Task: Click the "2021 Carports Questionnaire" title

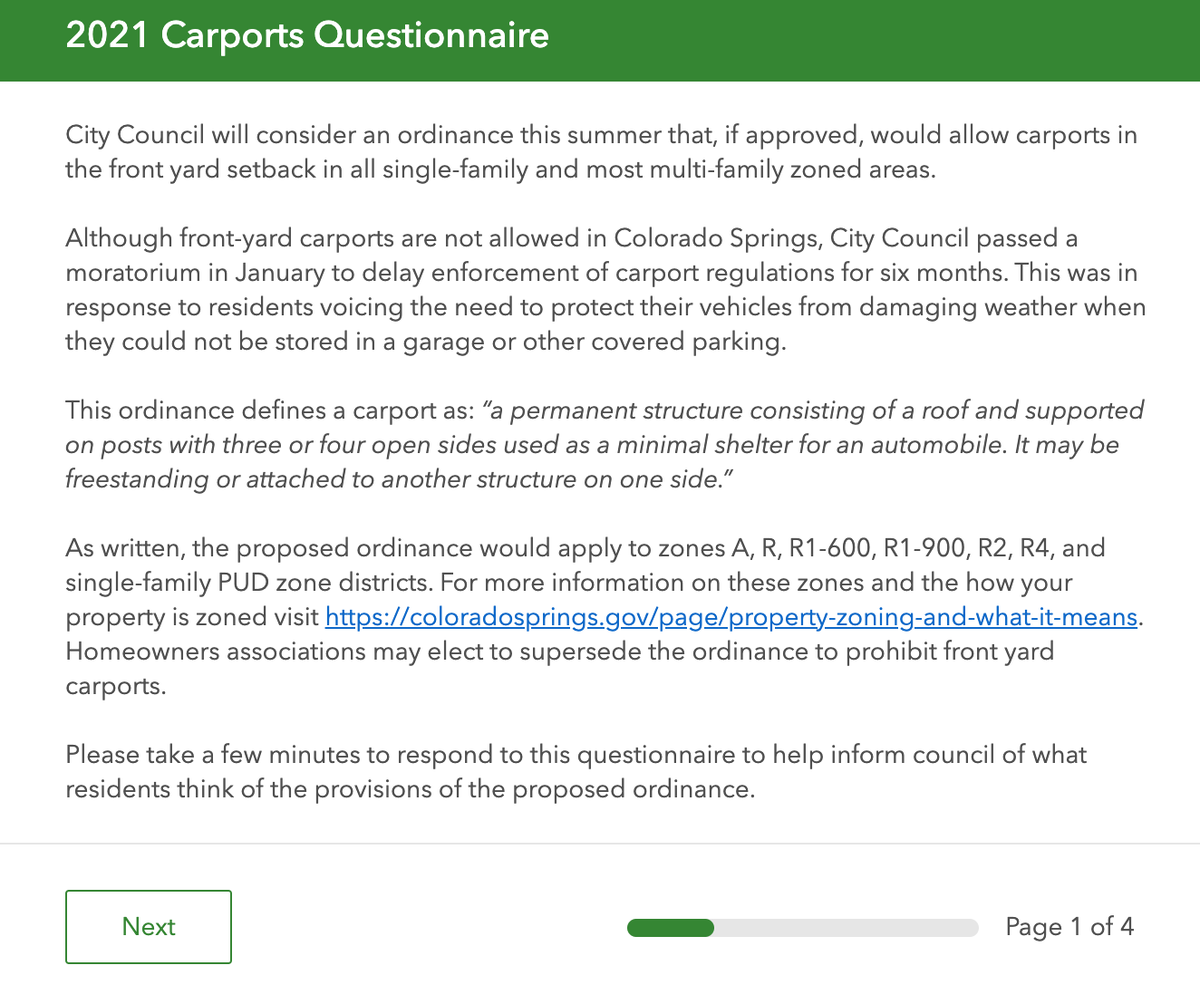Action: (x=307, y=36)
